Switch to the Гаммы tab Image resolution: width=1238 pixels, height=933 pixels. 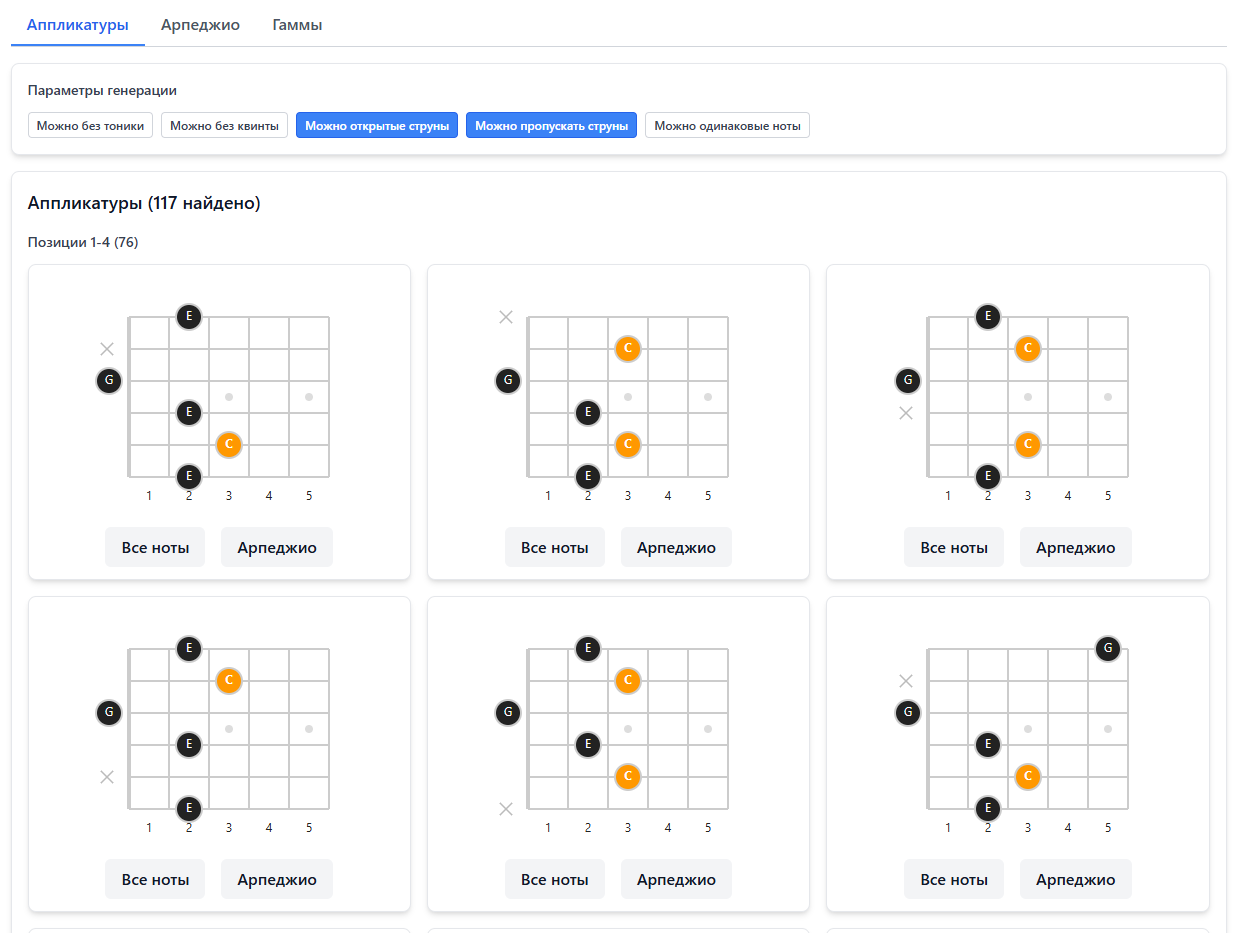pos(297,25)
